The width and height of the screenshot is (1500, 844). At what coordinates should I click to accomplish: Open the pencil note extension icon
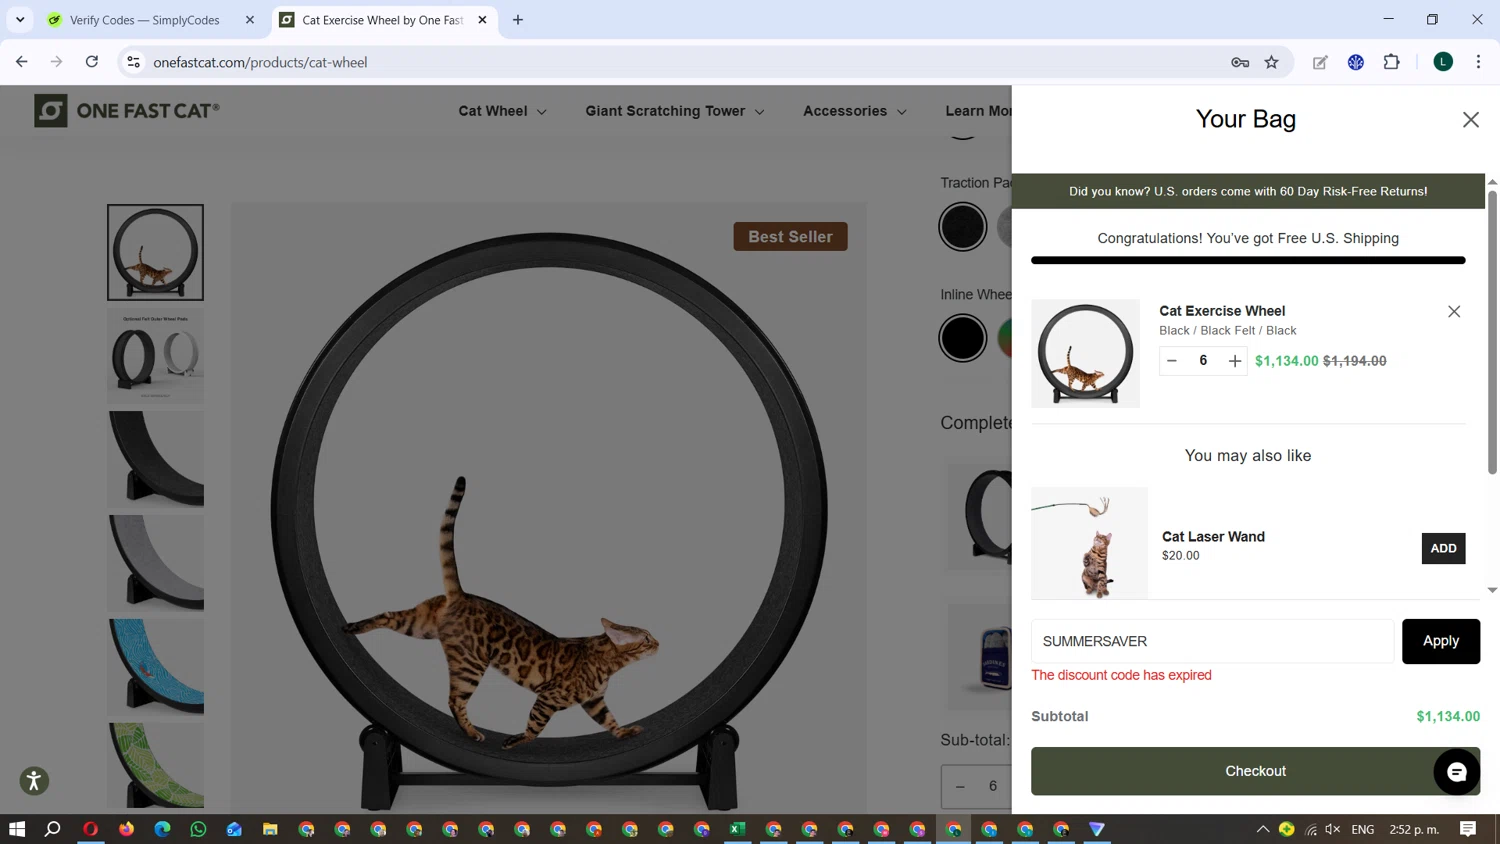pos(1320,62)
